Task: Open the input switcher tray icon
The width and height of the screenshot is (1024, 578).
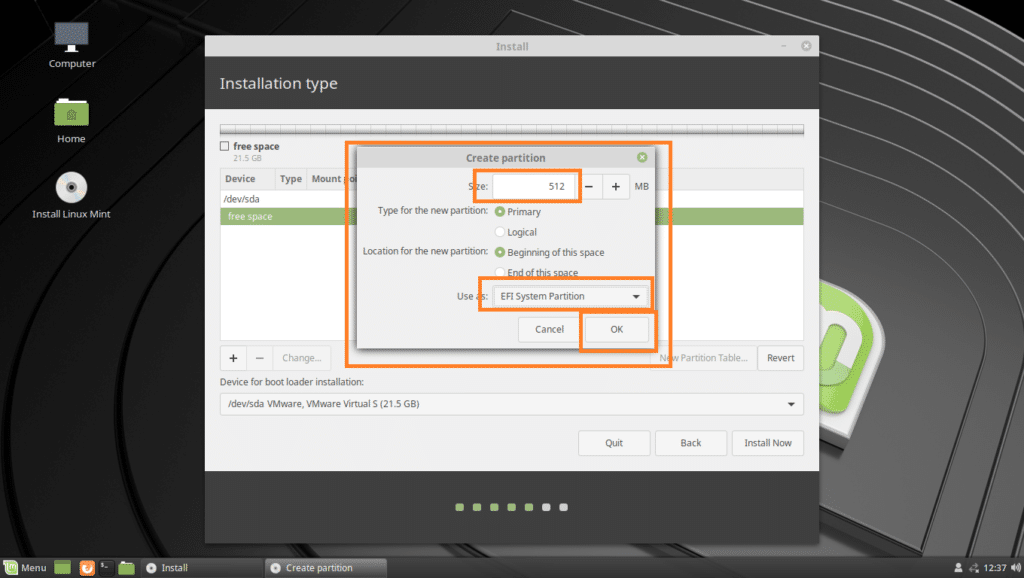Action: (x=975, y=567)
